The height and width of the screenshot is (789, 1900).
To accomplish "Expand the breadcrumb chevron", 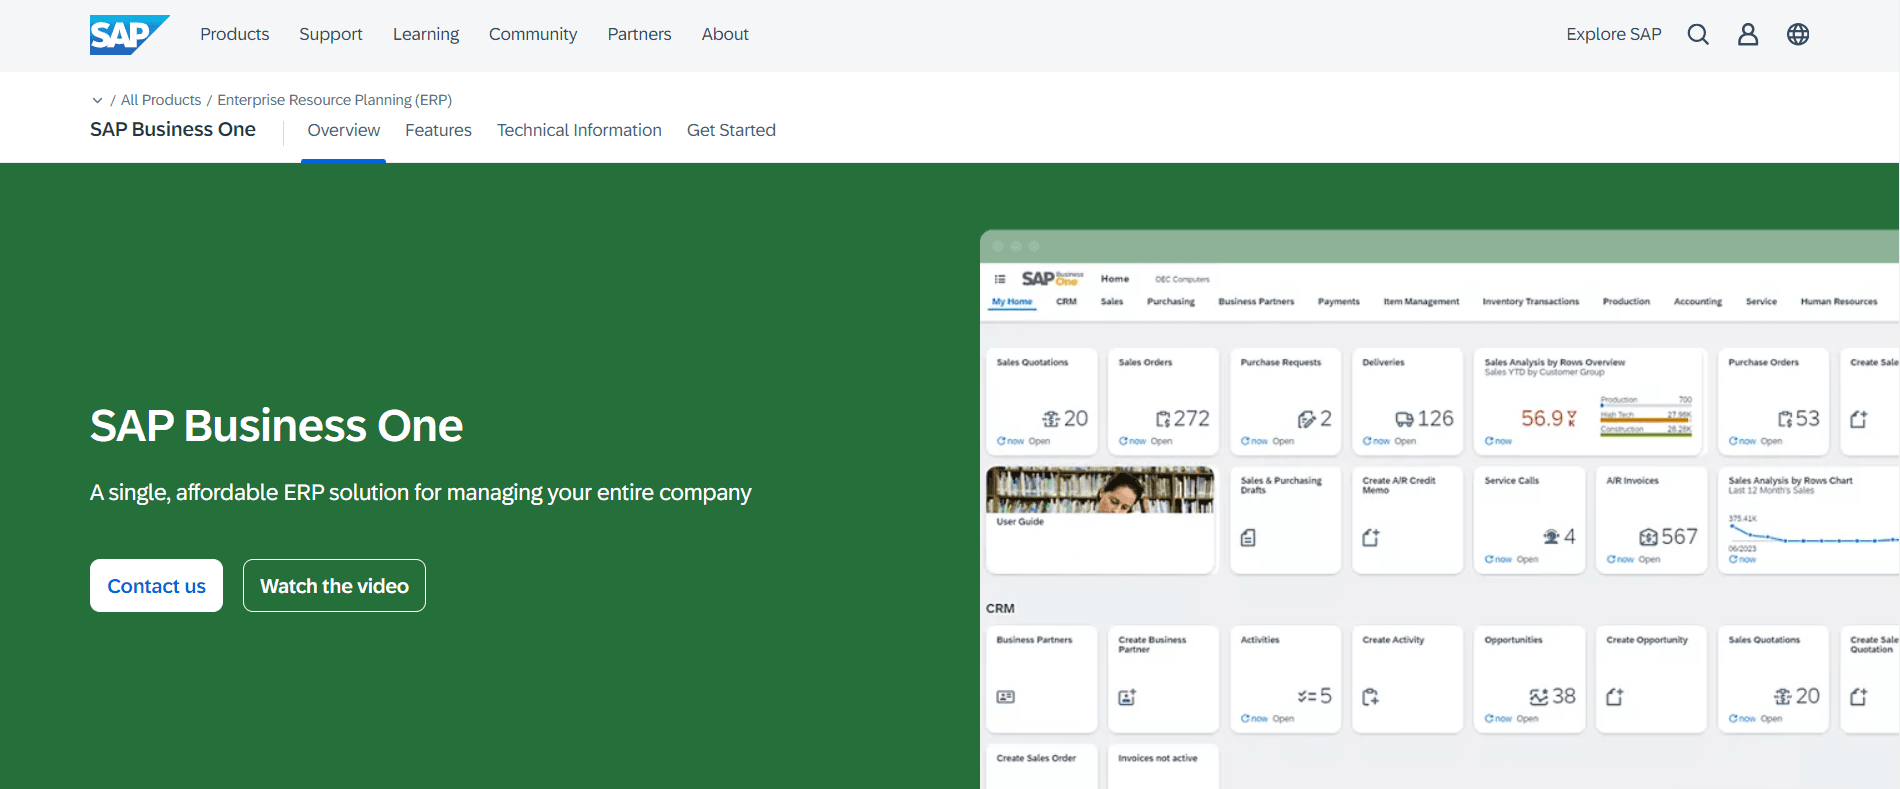I will [x=97, y=100].
